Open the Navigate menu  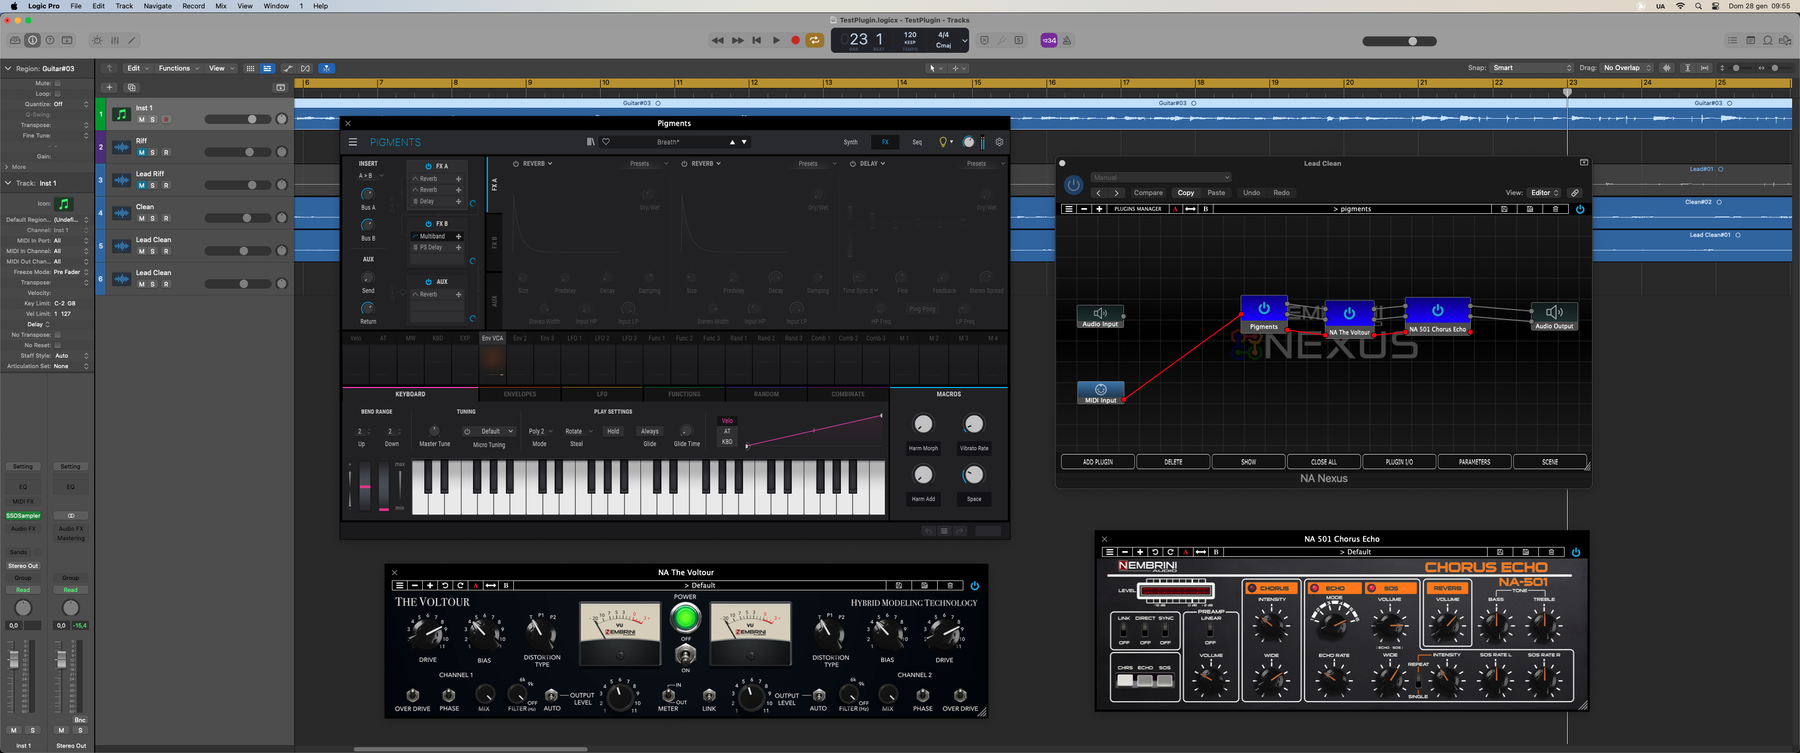pos(157,6)
